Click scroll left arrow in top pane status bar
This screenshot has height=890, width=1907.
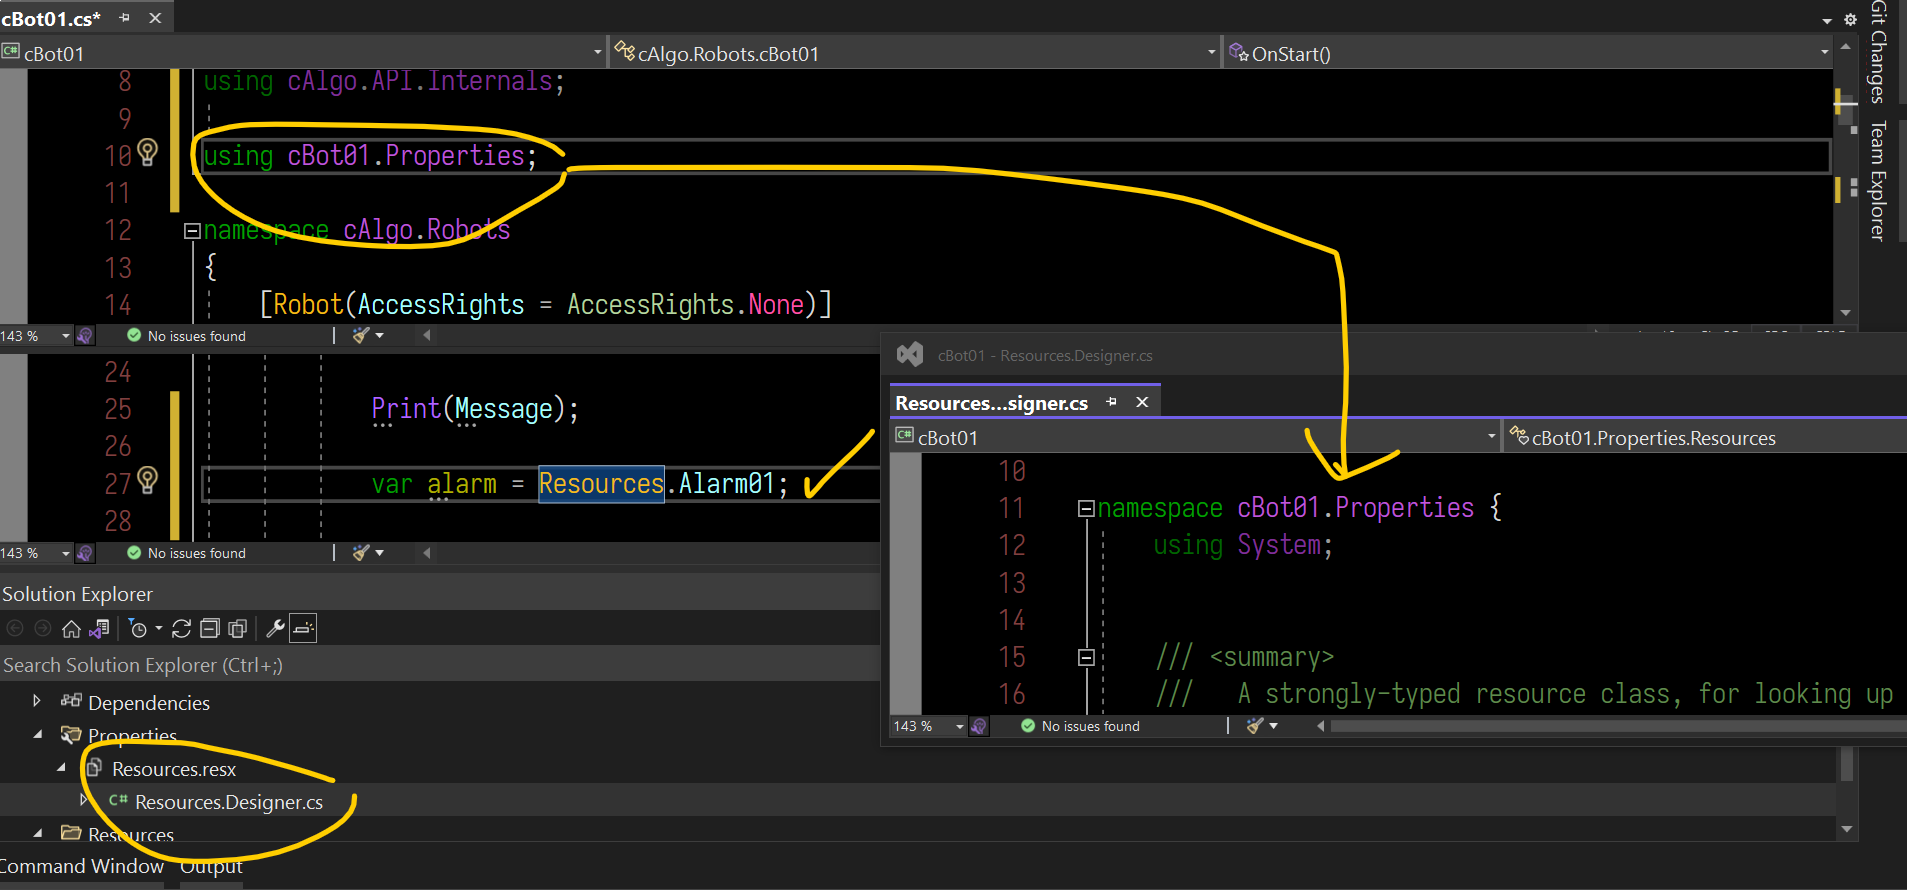[x=427, y=336]
